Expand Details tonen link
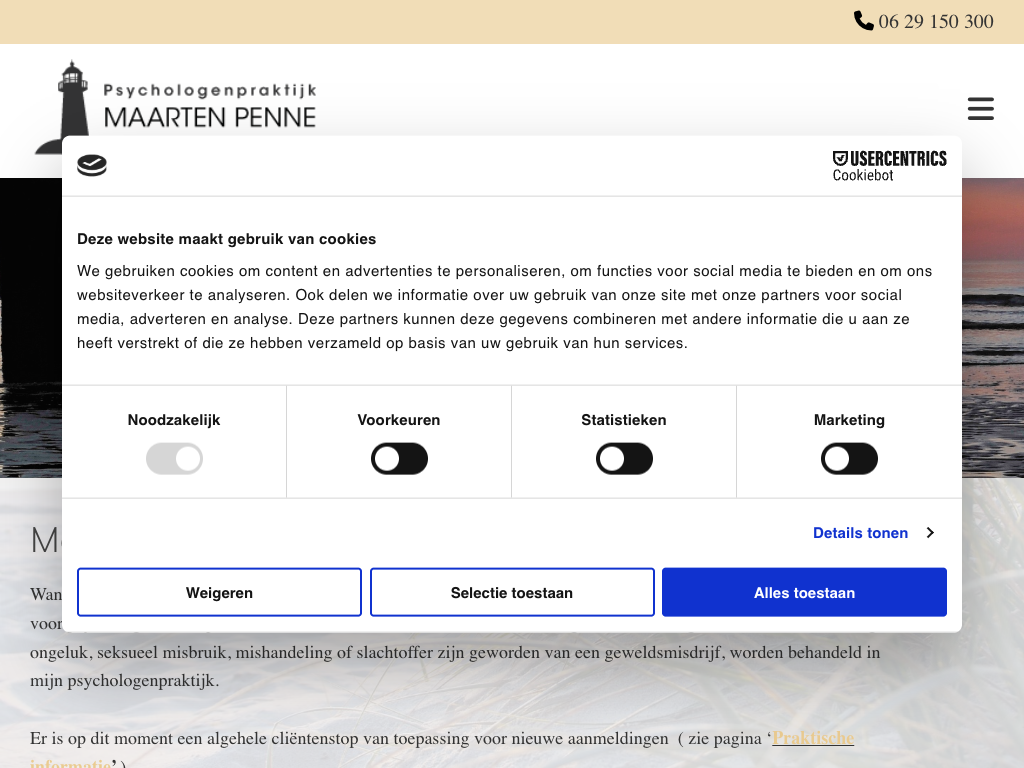1024x768 pixels. click(860, 533)
